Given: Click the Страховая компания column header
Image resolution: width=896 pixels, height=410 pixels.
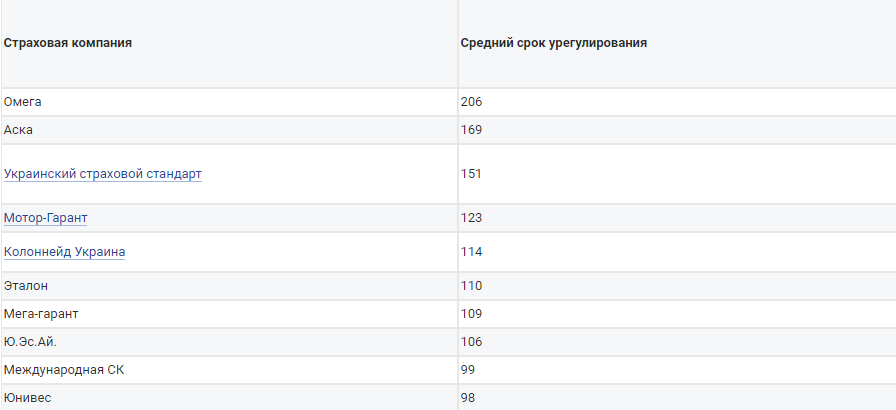Looking at the screenshot, I should [x=68, y=44].
